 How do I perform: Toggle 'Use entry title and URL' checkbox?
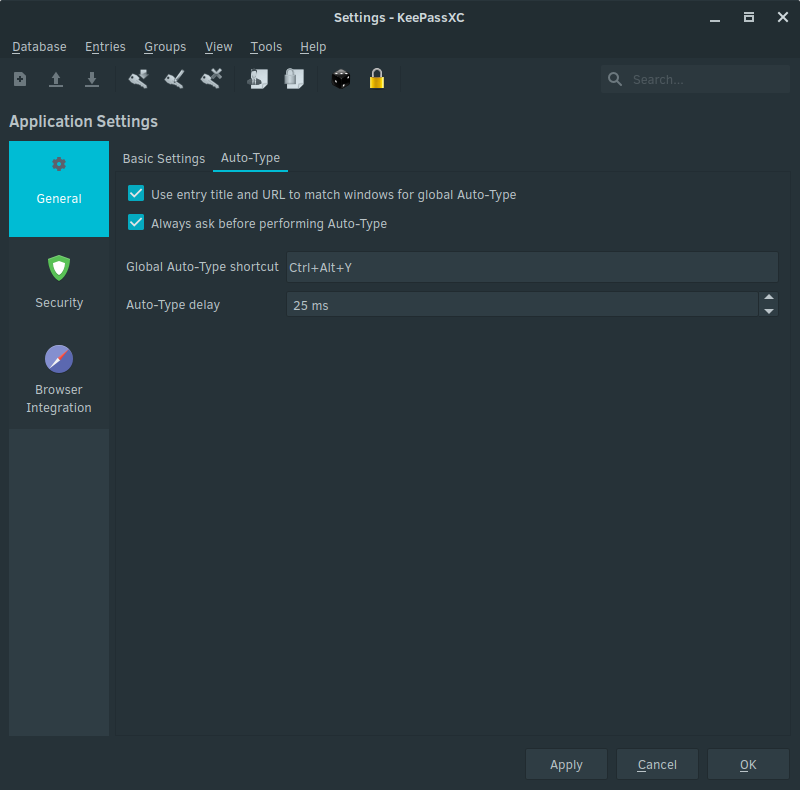(x=136, y=193)
